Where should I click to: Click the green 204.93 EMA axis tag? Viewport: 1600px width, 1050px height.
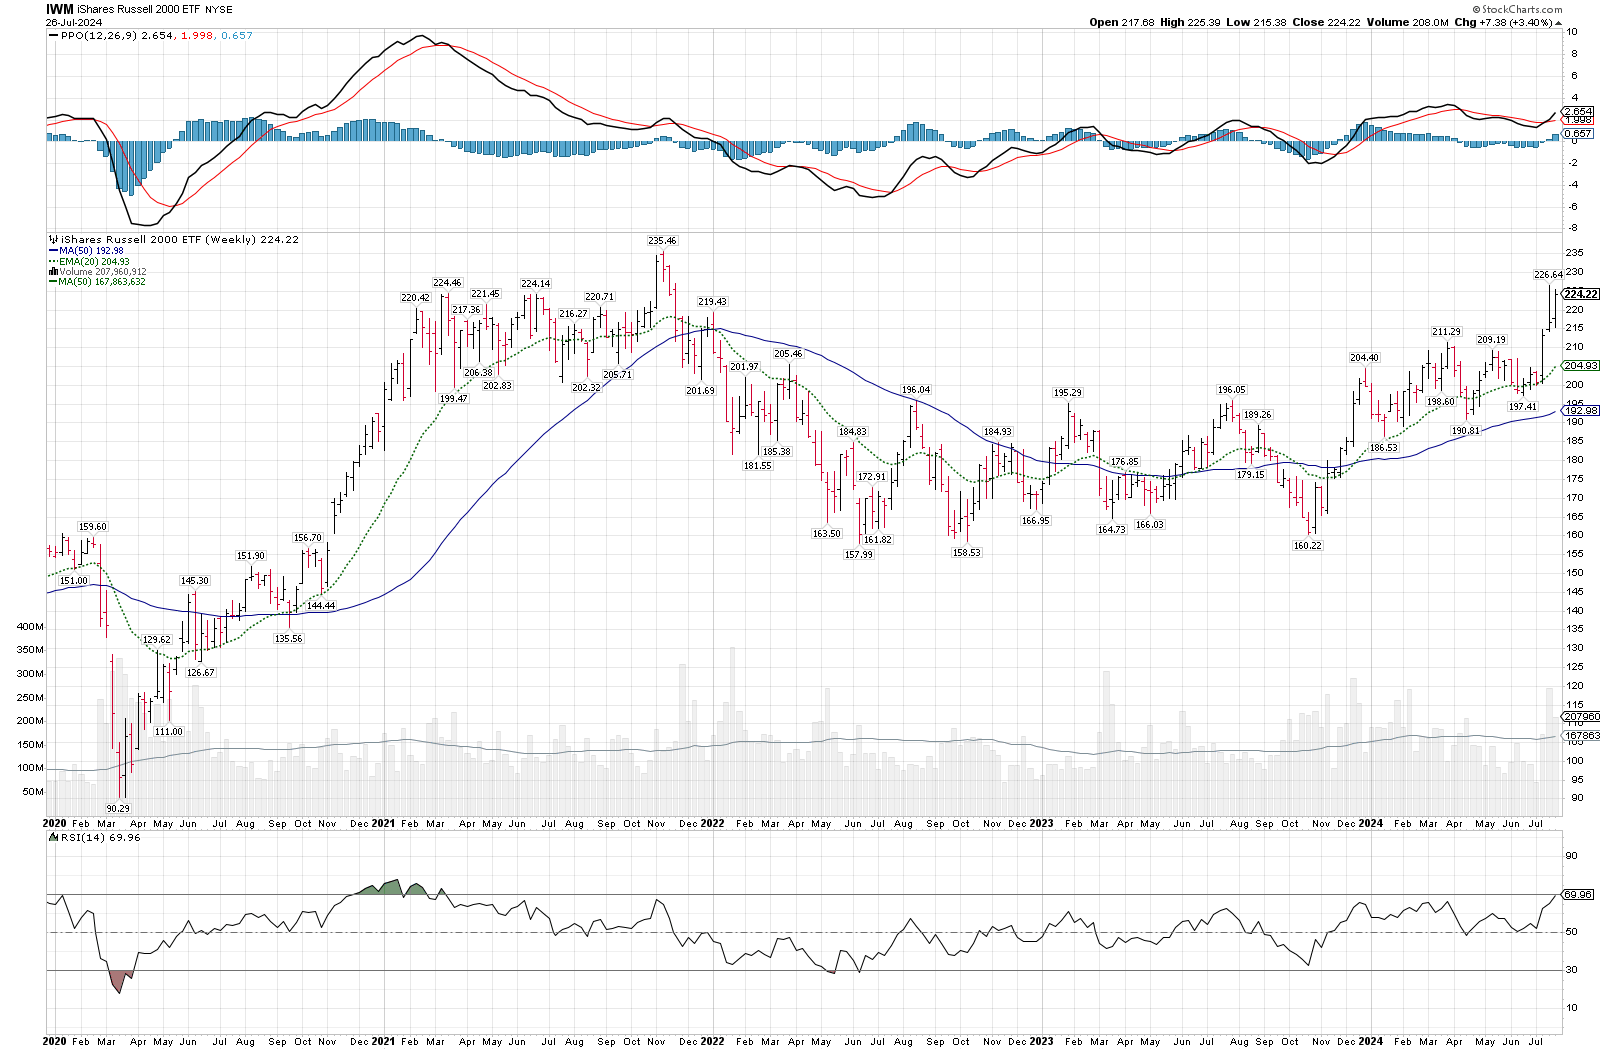pos(1581,366)
